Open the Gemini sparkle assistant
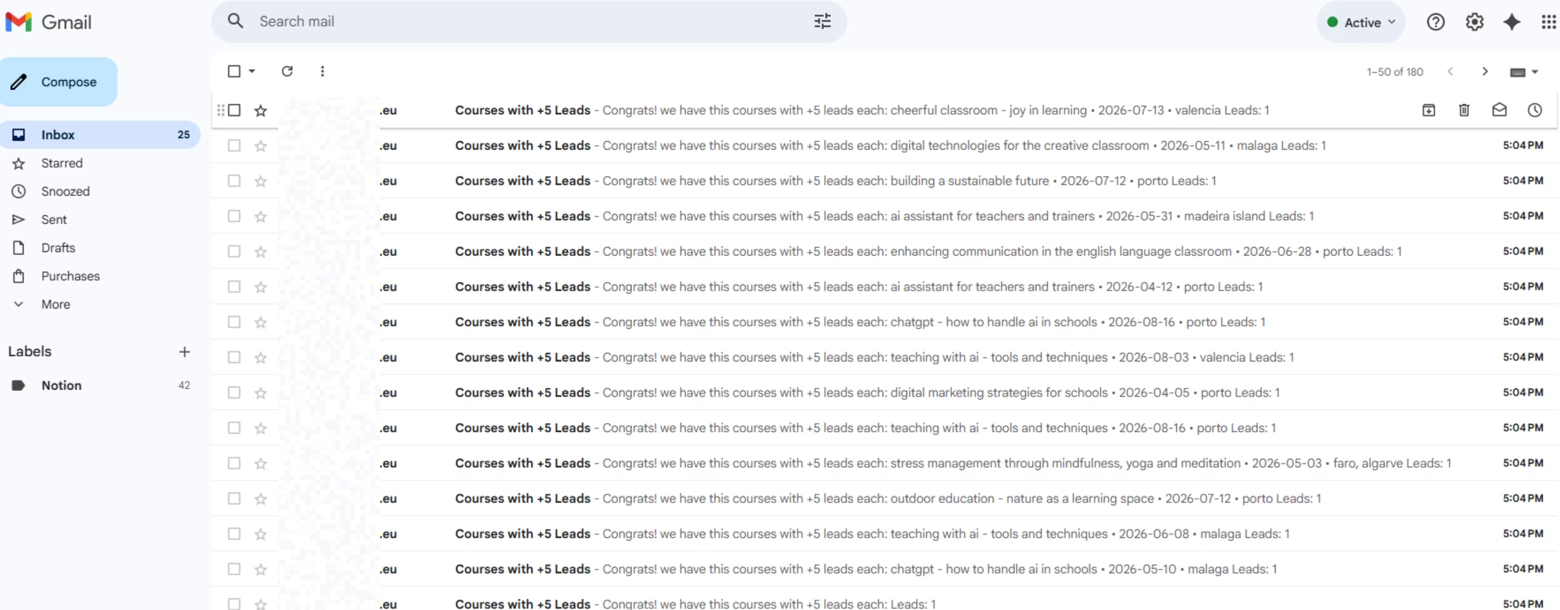Image resolution: width=1560 pixels, height=610 pixels. [x=1512, y=22]
